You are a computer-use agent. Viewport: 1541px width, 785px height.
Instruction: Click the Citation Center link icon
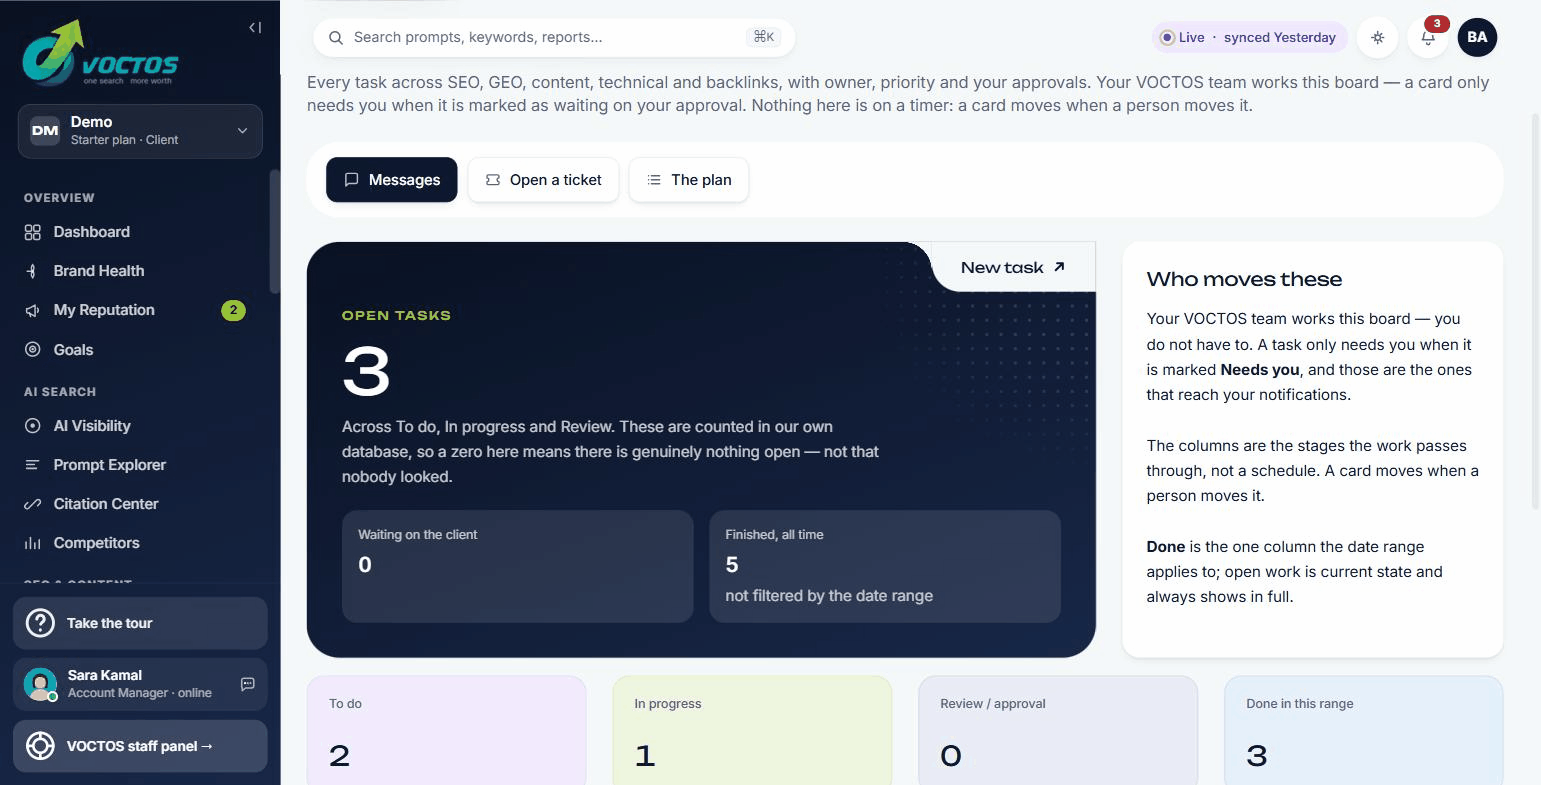(x=32, y=504)
